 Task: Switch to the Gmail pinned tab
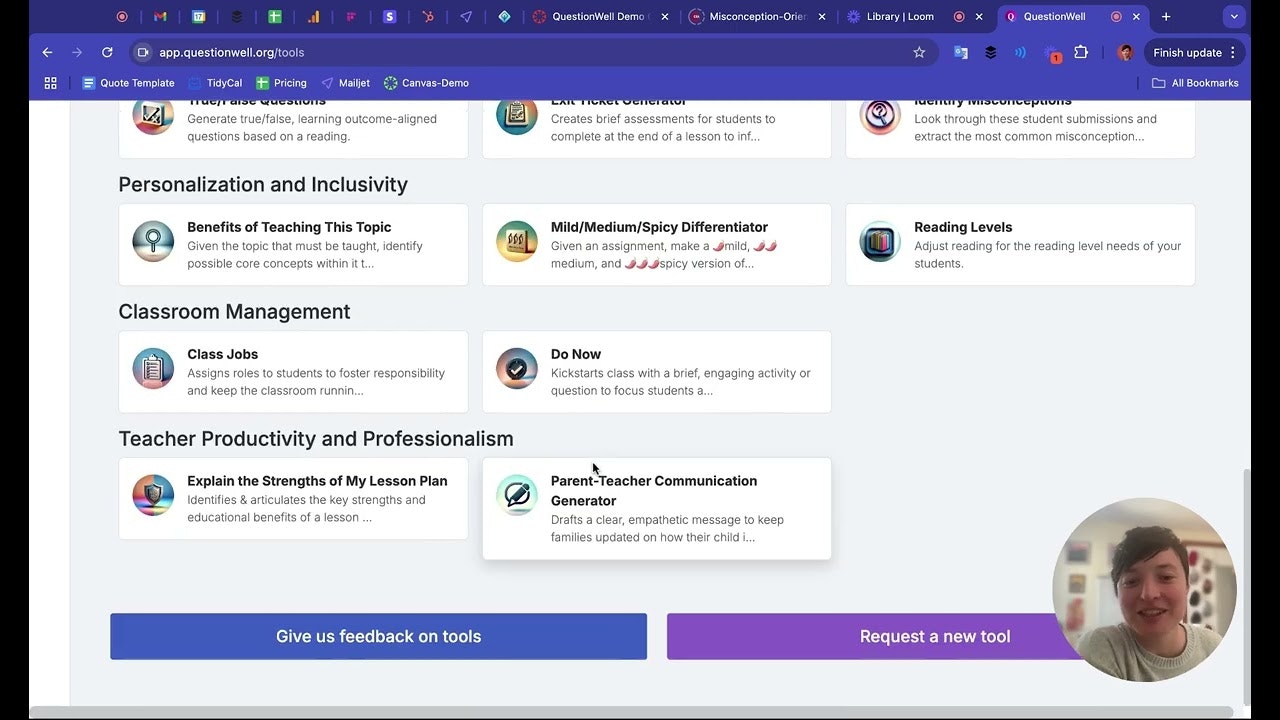(x=160, y=17)
